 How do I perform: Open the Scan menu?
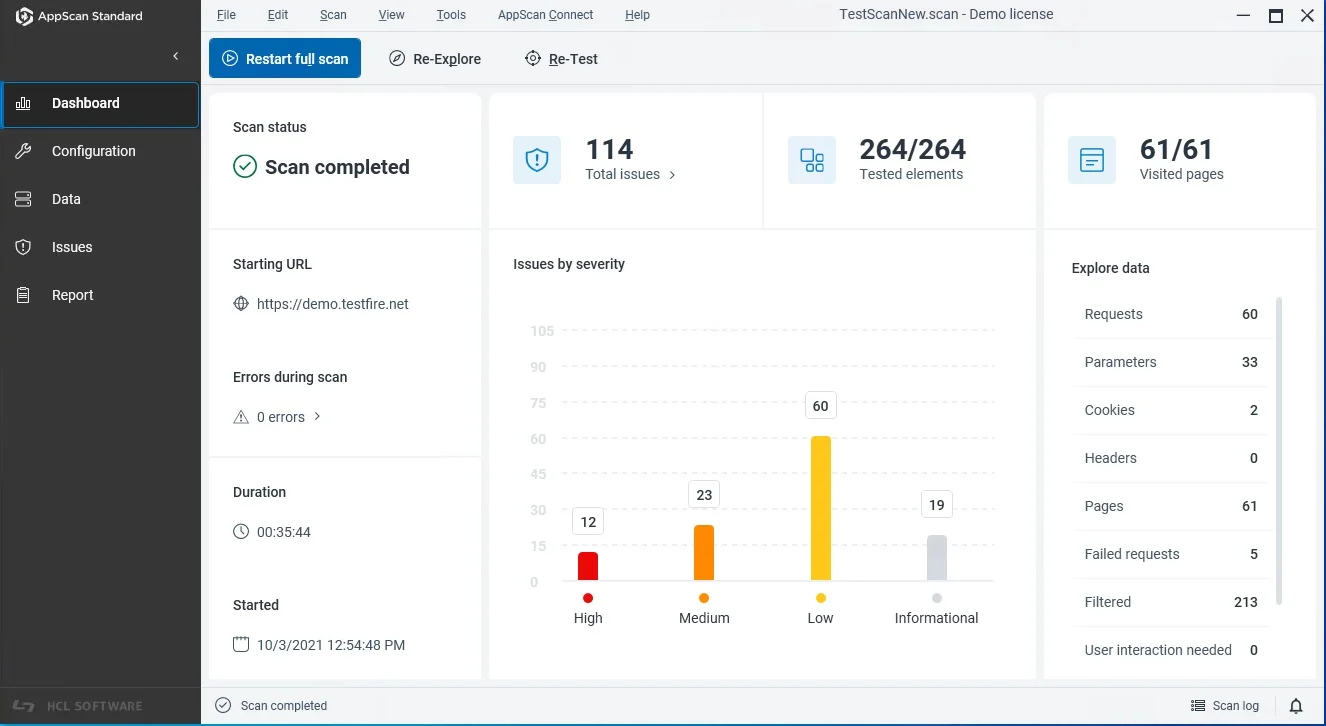(x=332, y=14)
